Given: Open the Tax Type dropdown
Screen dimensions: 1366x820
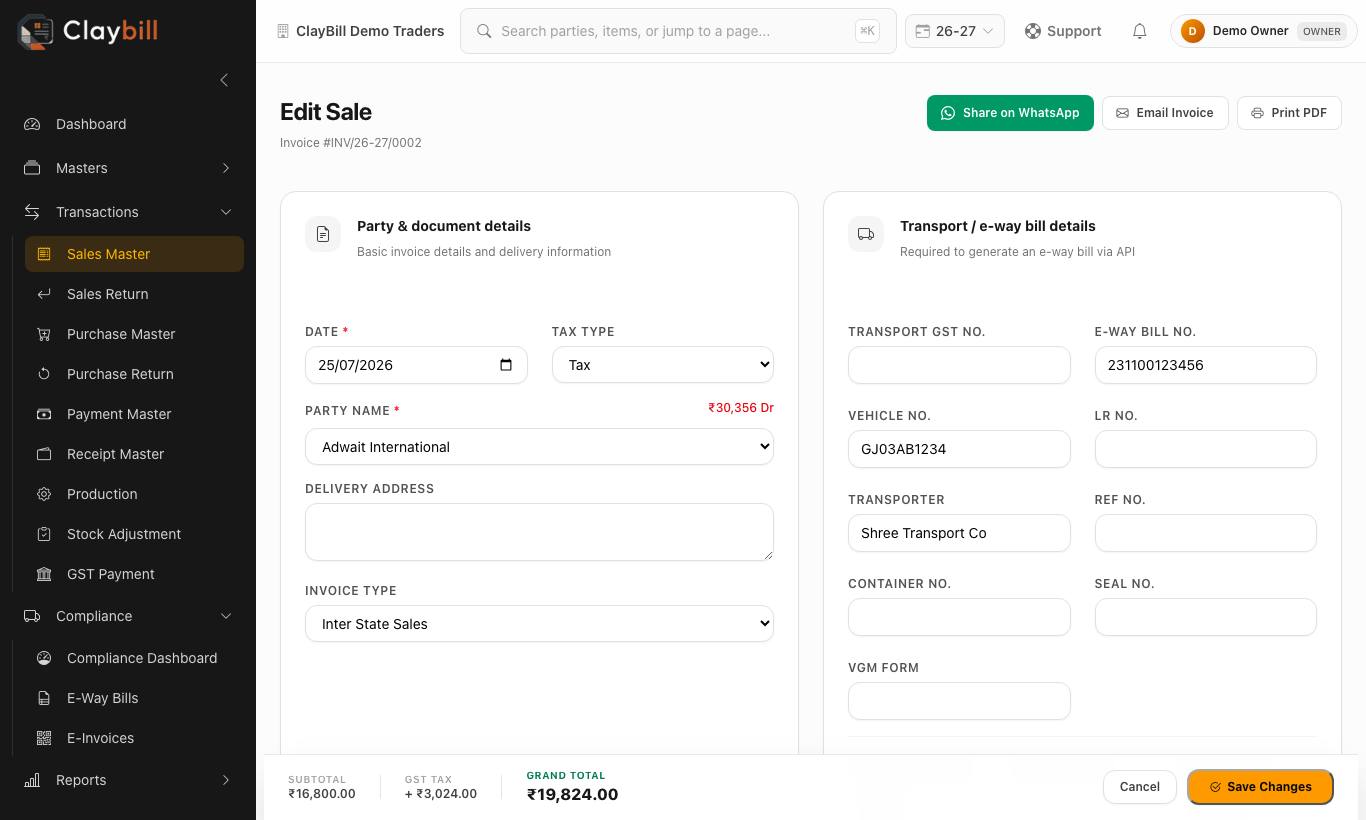Looking at the screenshot, I should tap(663, 365).
